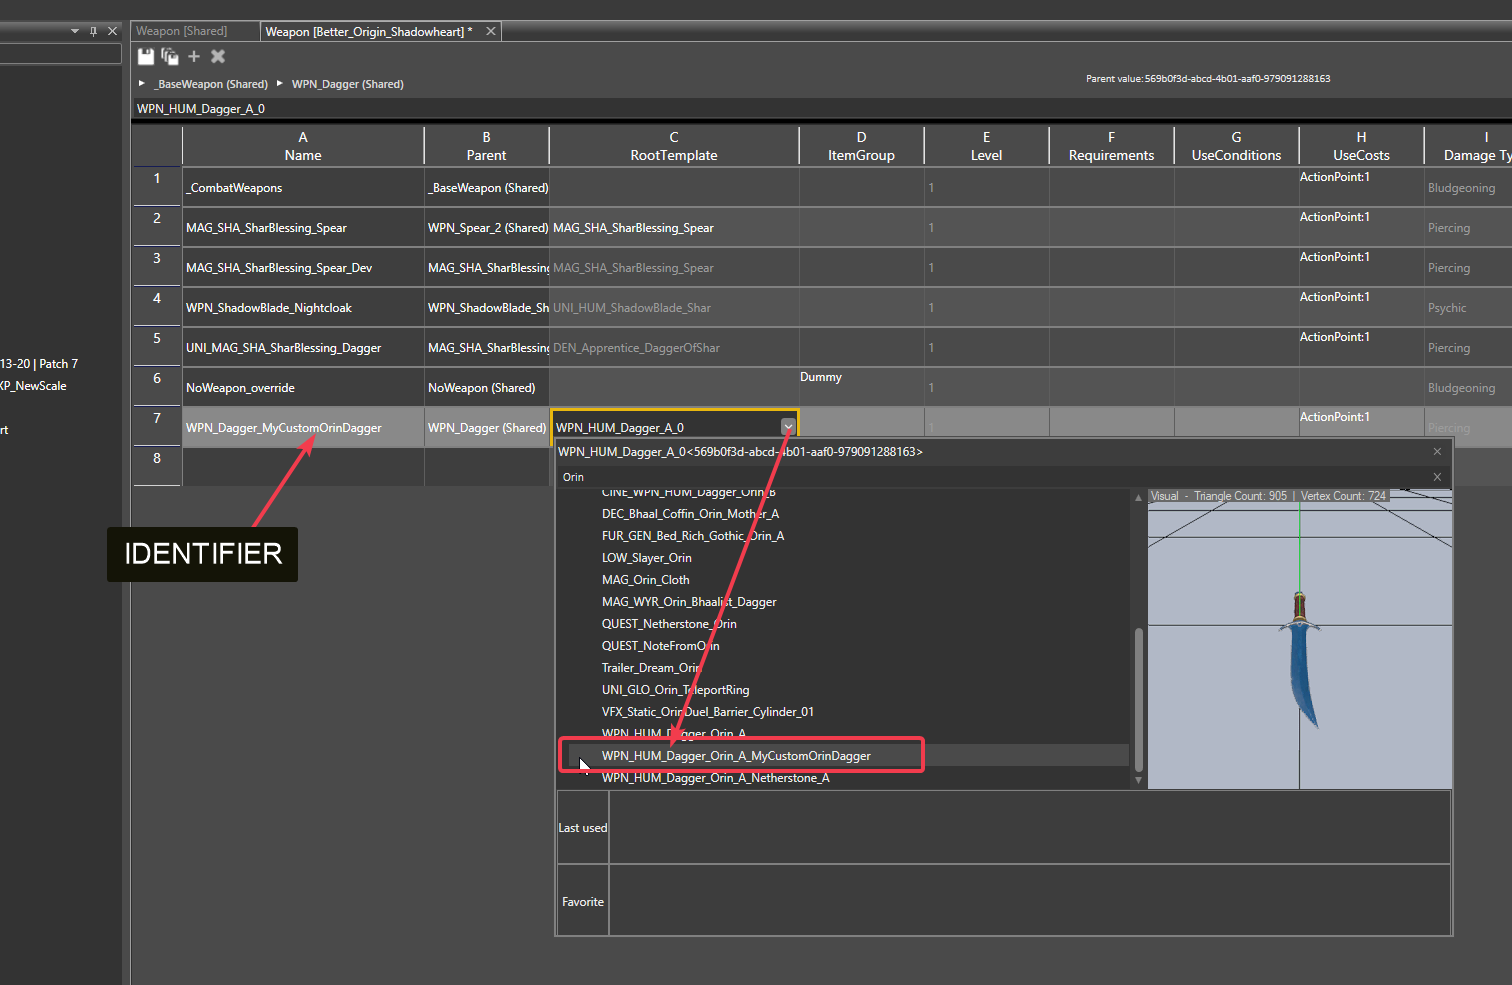This screenshot has height=985, width=1512.
Task: Click the copy/duplicate entries toolbar icon
Action: [x=170, y=57]
